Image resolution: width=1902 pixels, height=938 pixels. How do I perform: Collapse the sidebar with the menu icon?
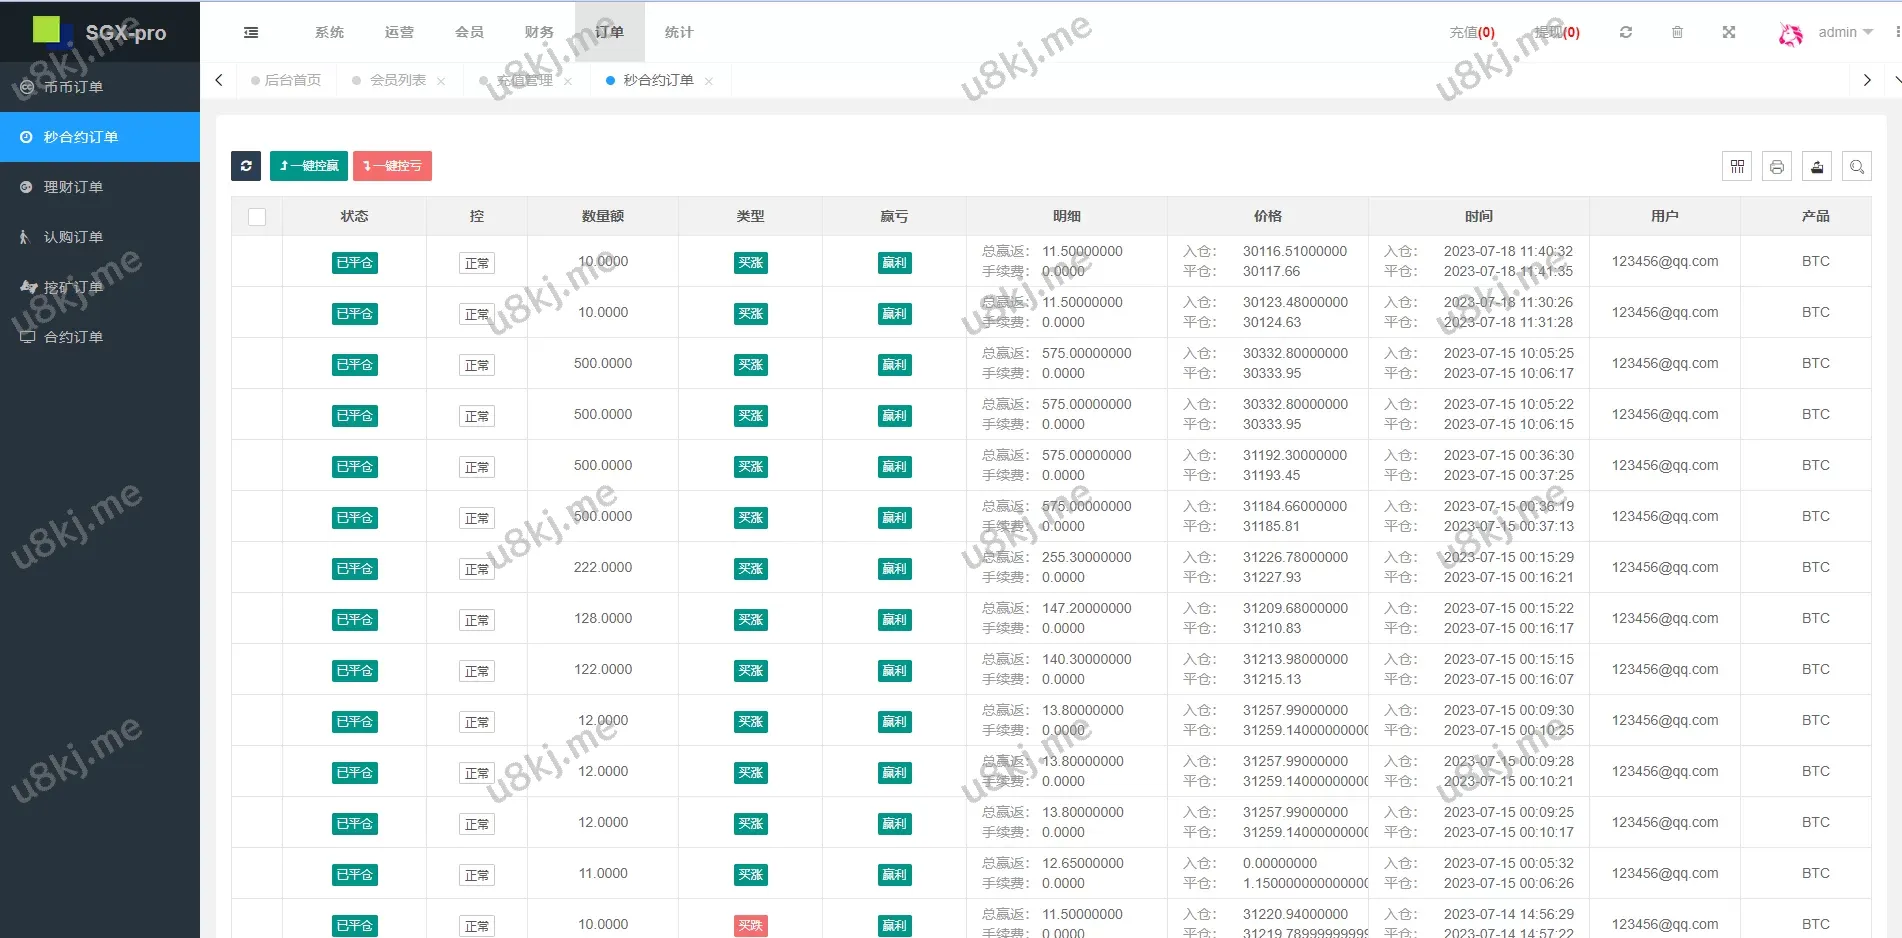(x=251, y=33)
